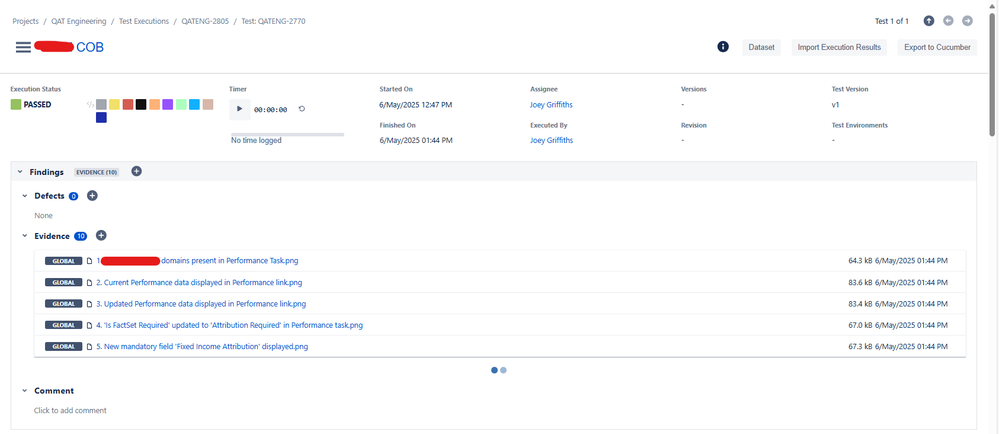Viewport: 999px width, 434px height.
Task: Click Started On '6/May/2025 12:47 PM' value
Action: point(416,105)
